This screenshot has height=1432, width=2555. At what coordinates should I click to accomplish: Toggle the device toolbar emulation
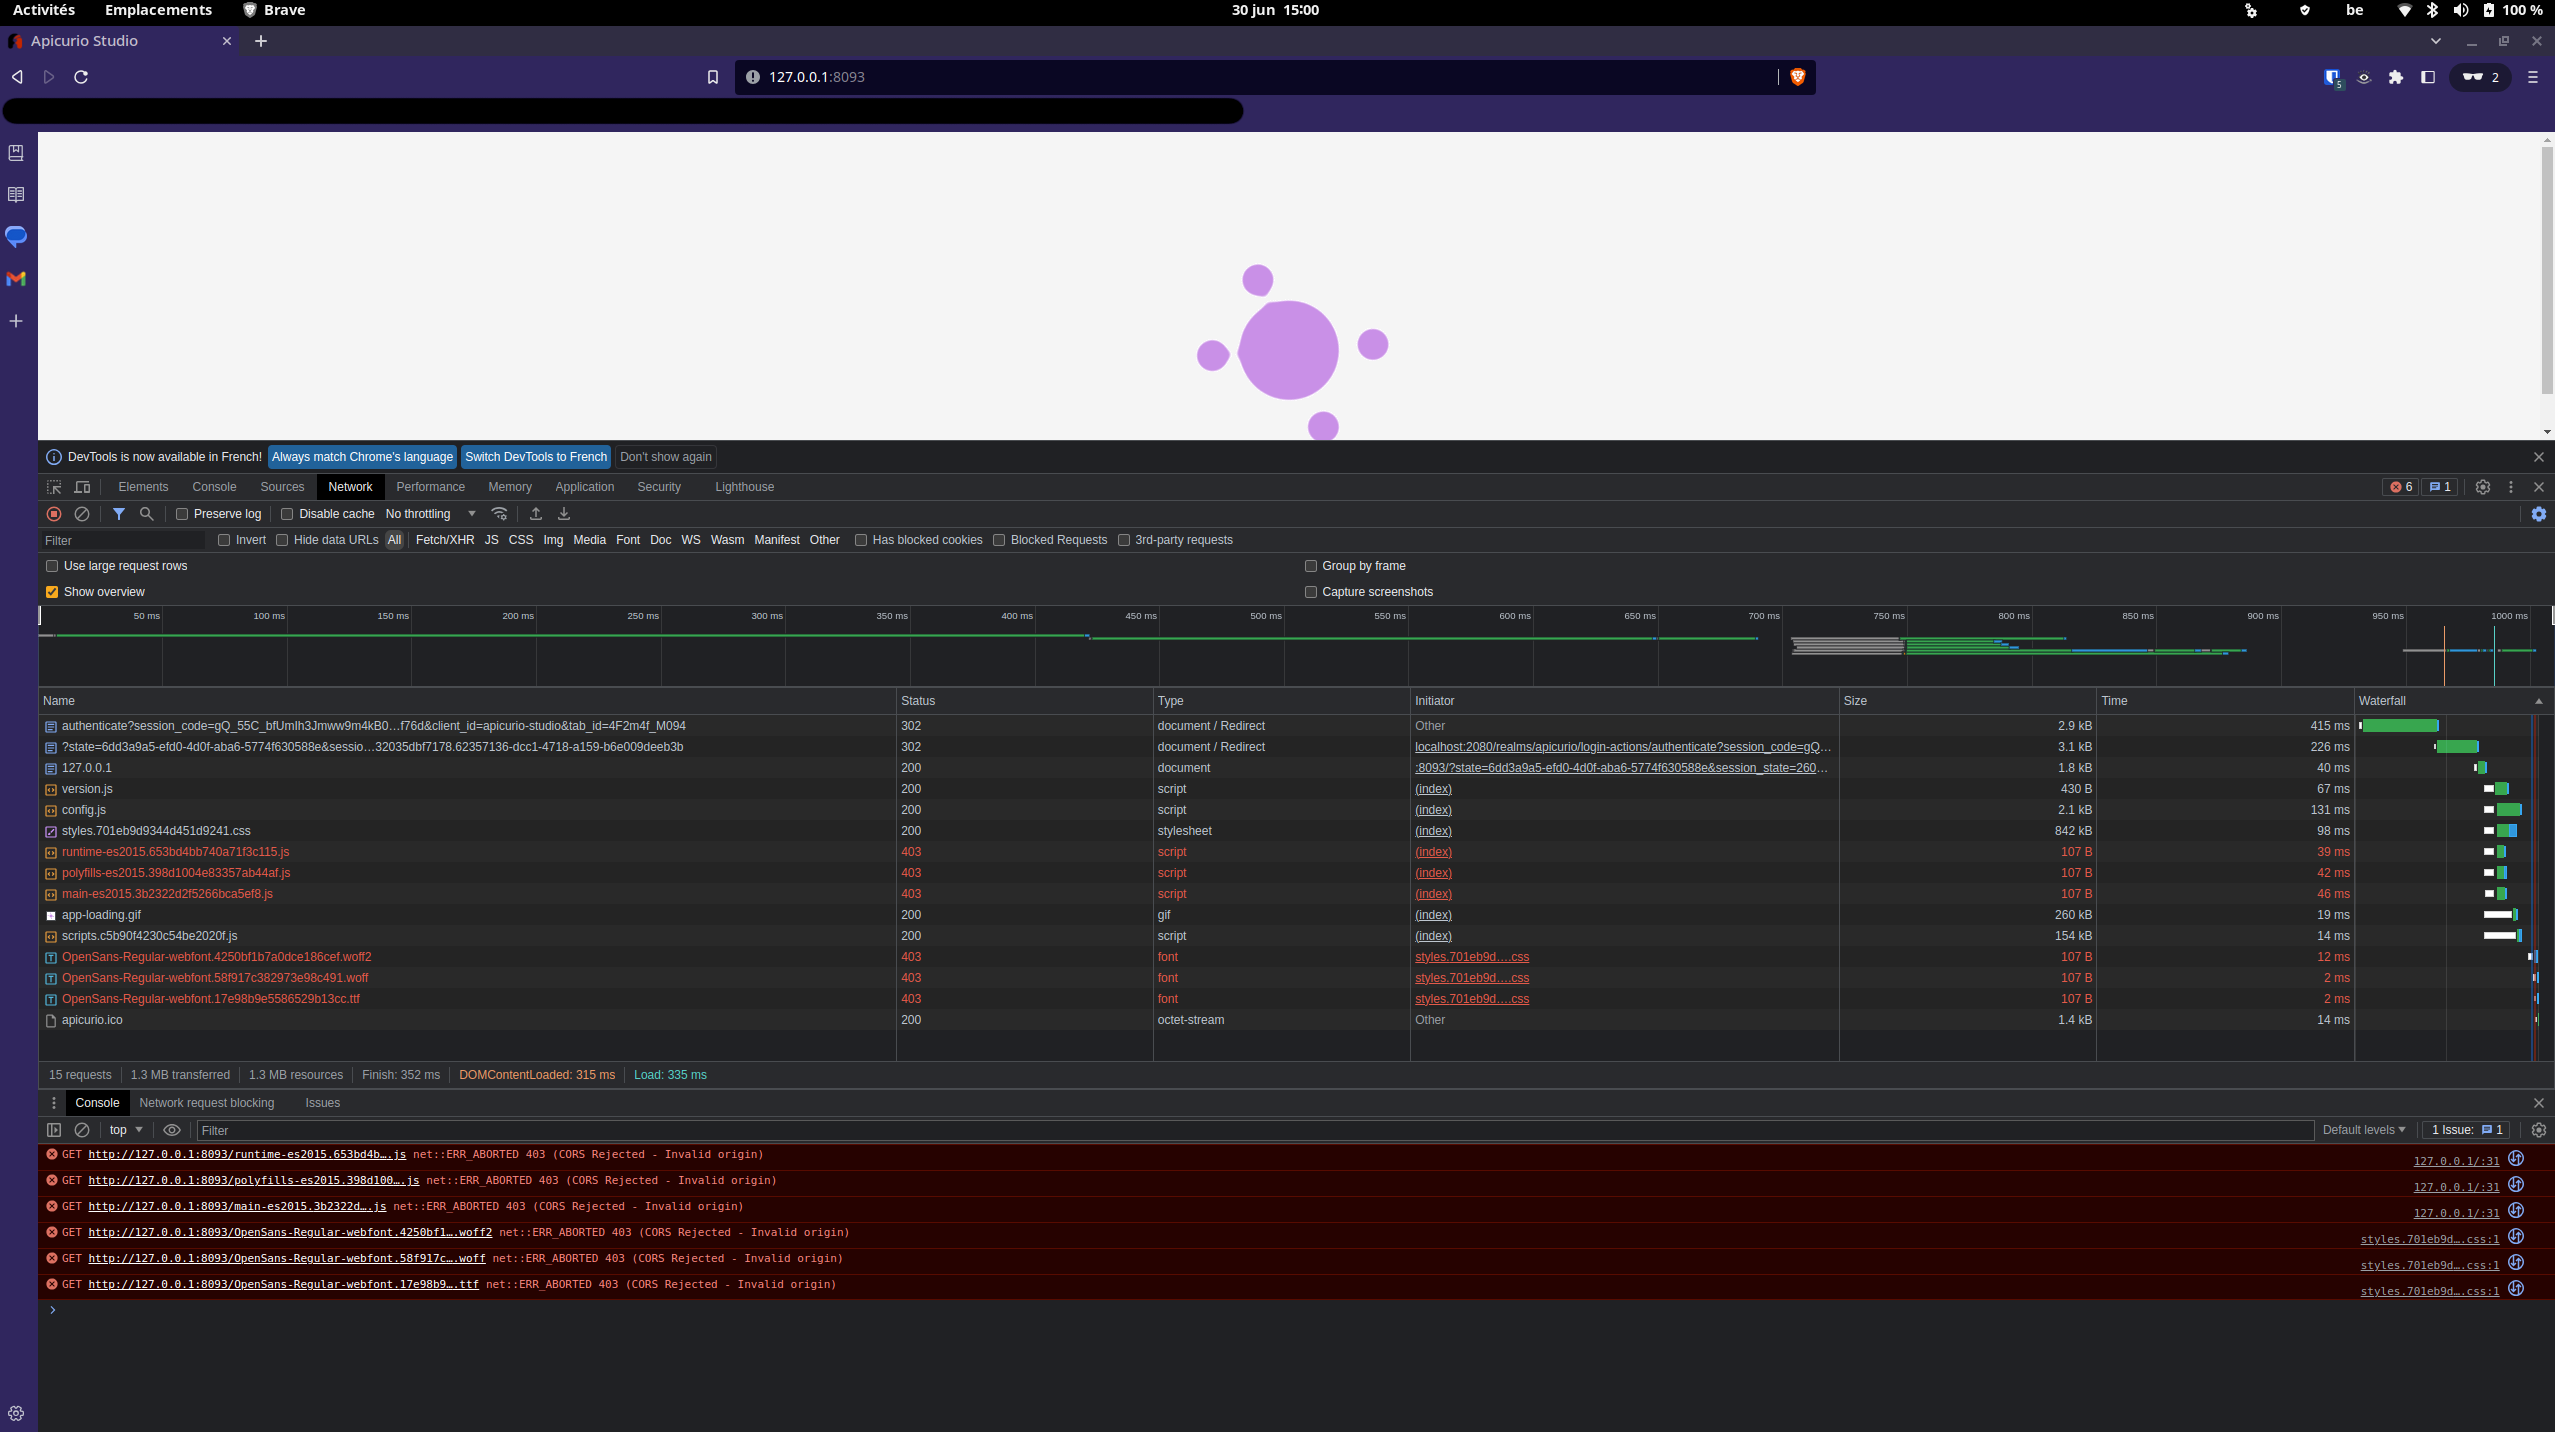[82, 487]
